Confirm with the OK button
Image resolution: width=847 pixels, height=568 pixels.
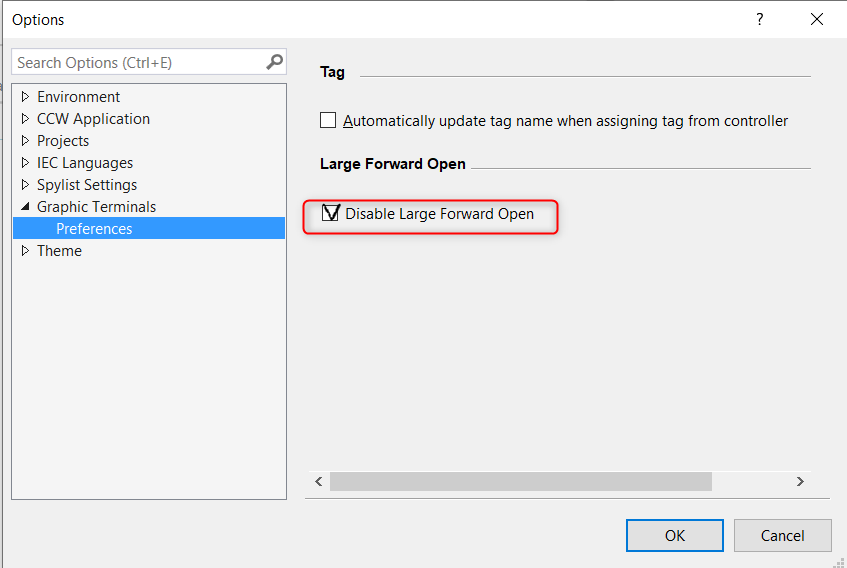tap(675, 535)
